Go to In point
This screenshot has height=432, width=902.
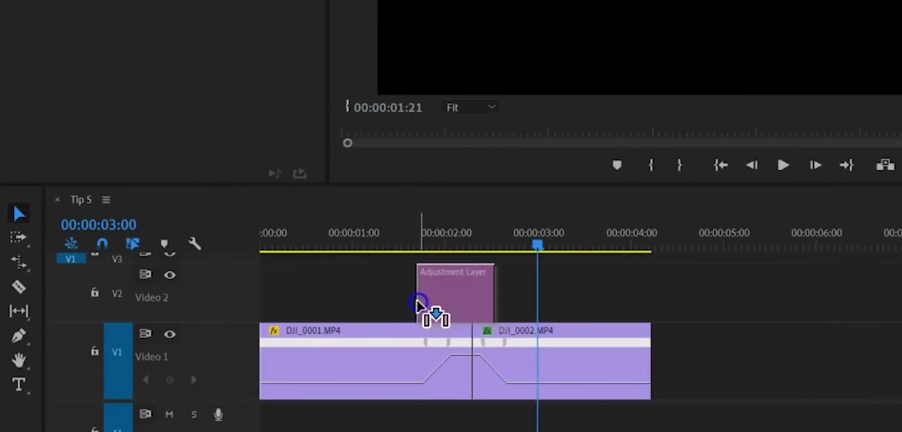coord(721,165)
